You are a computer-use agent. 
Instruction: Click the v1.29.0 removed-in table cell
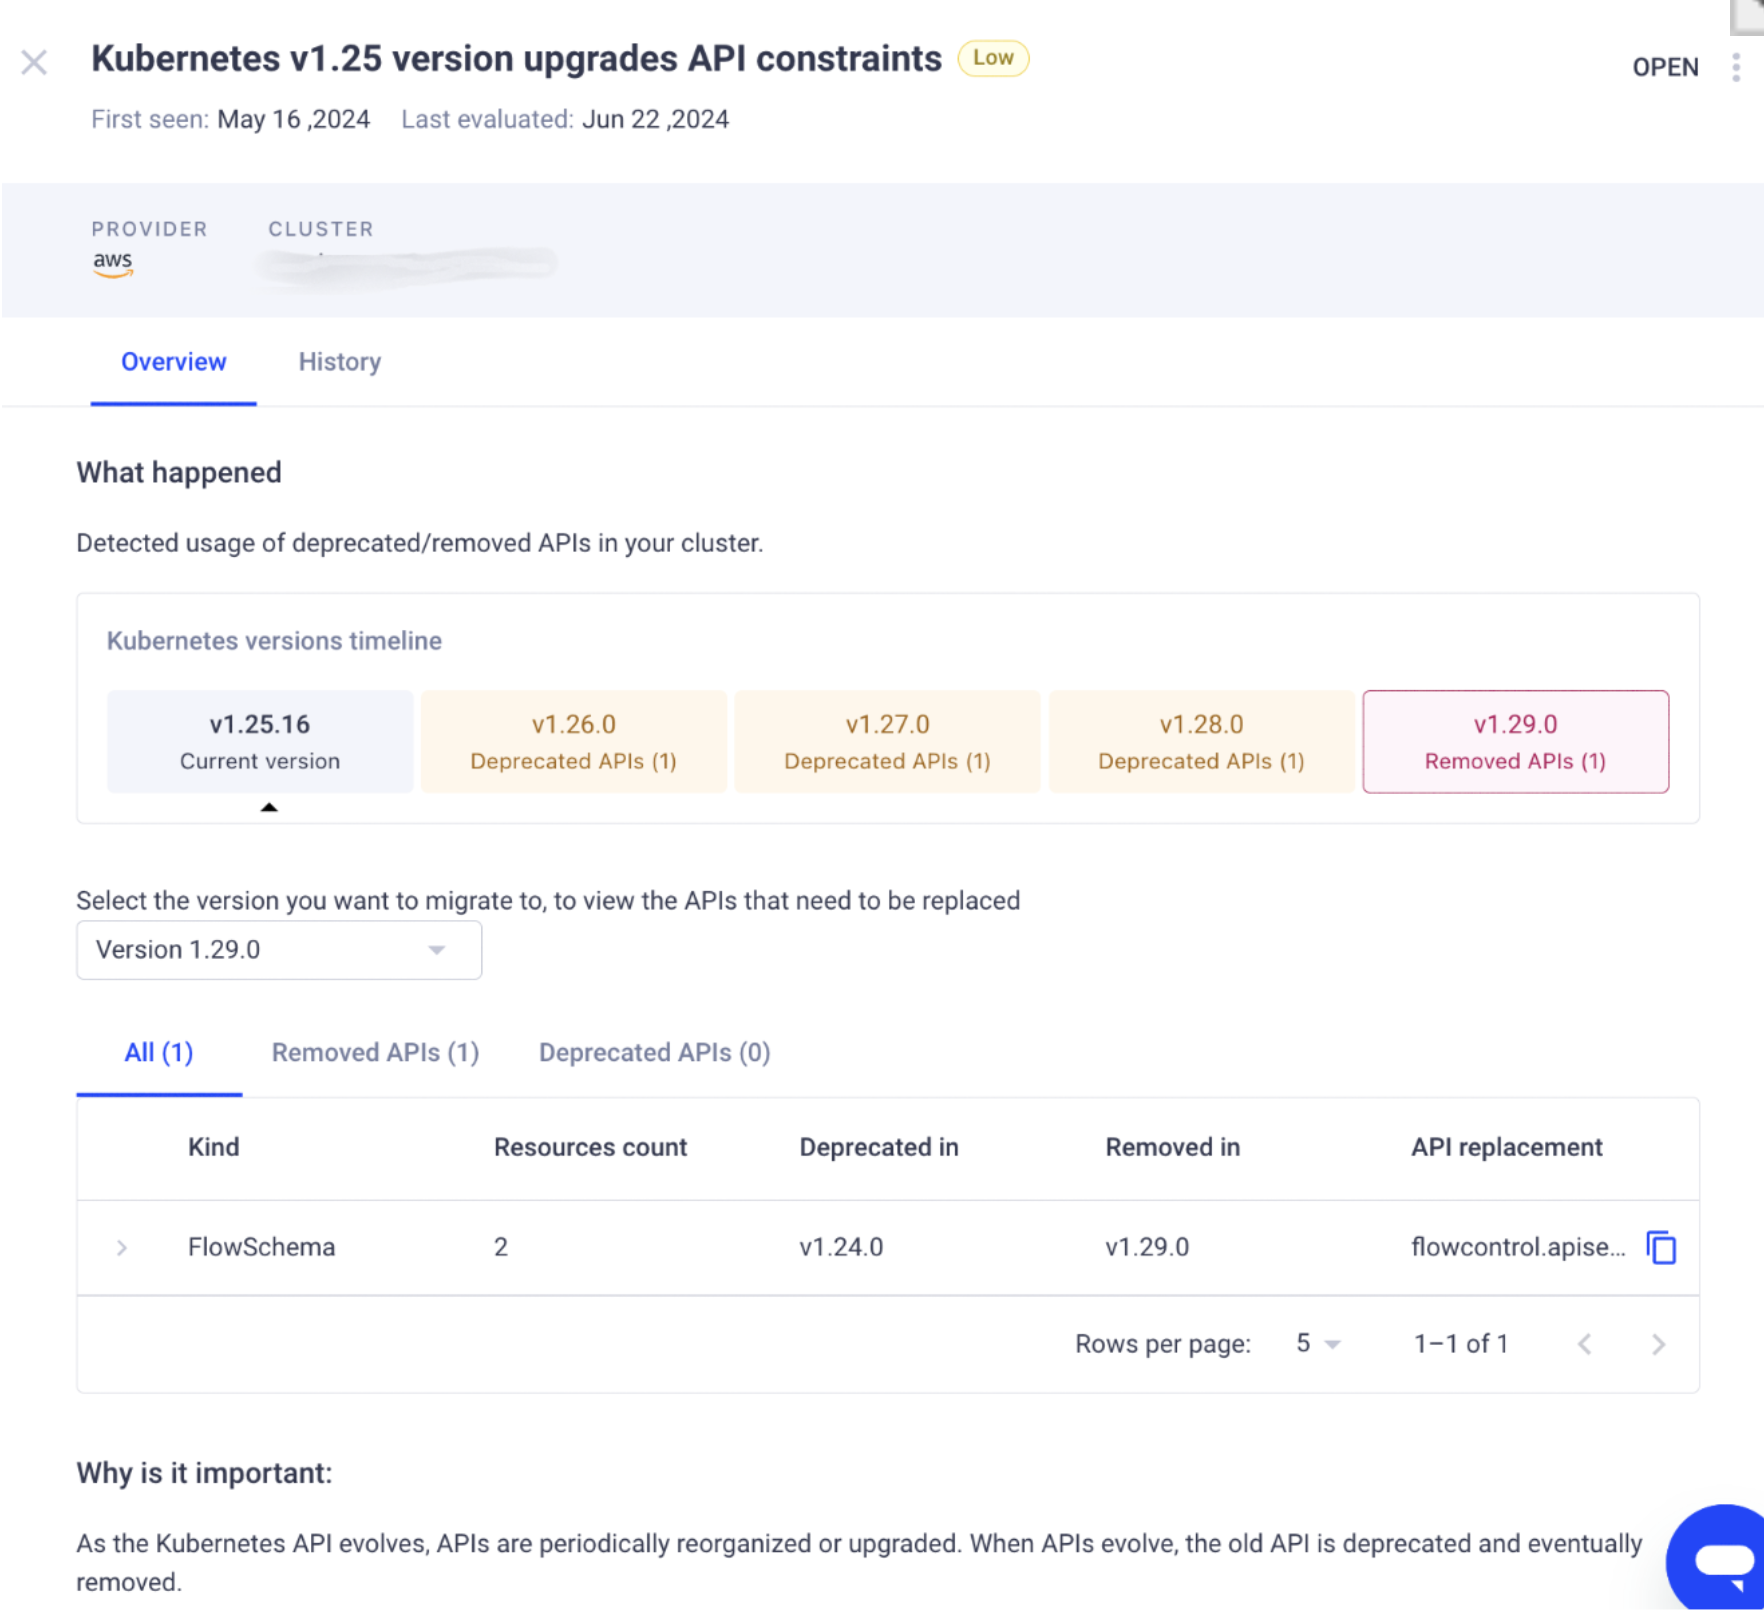(1147, 1247)
